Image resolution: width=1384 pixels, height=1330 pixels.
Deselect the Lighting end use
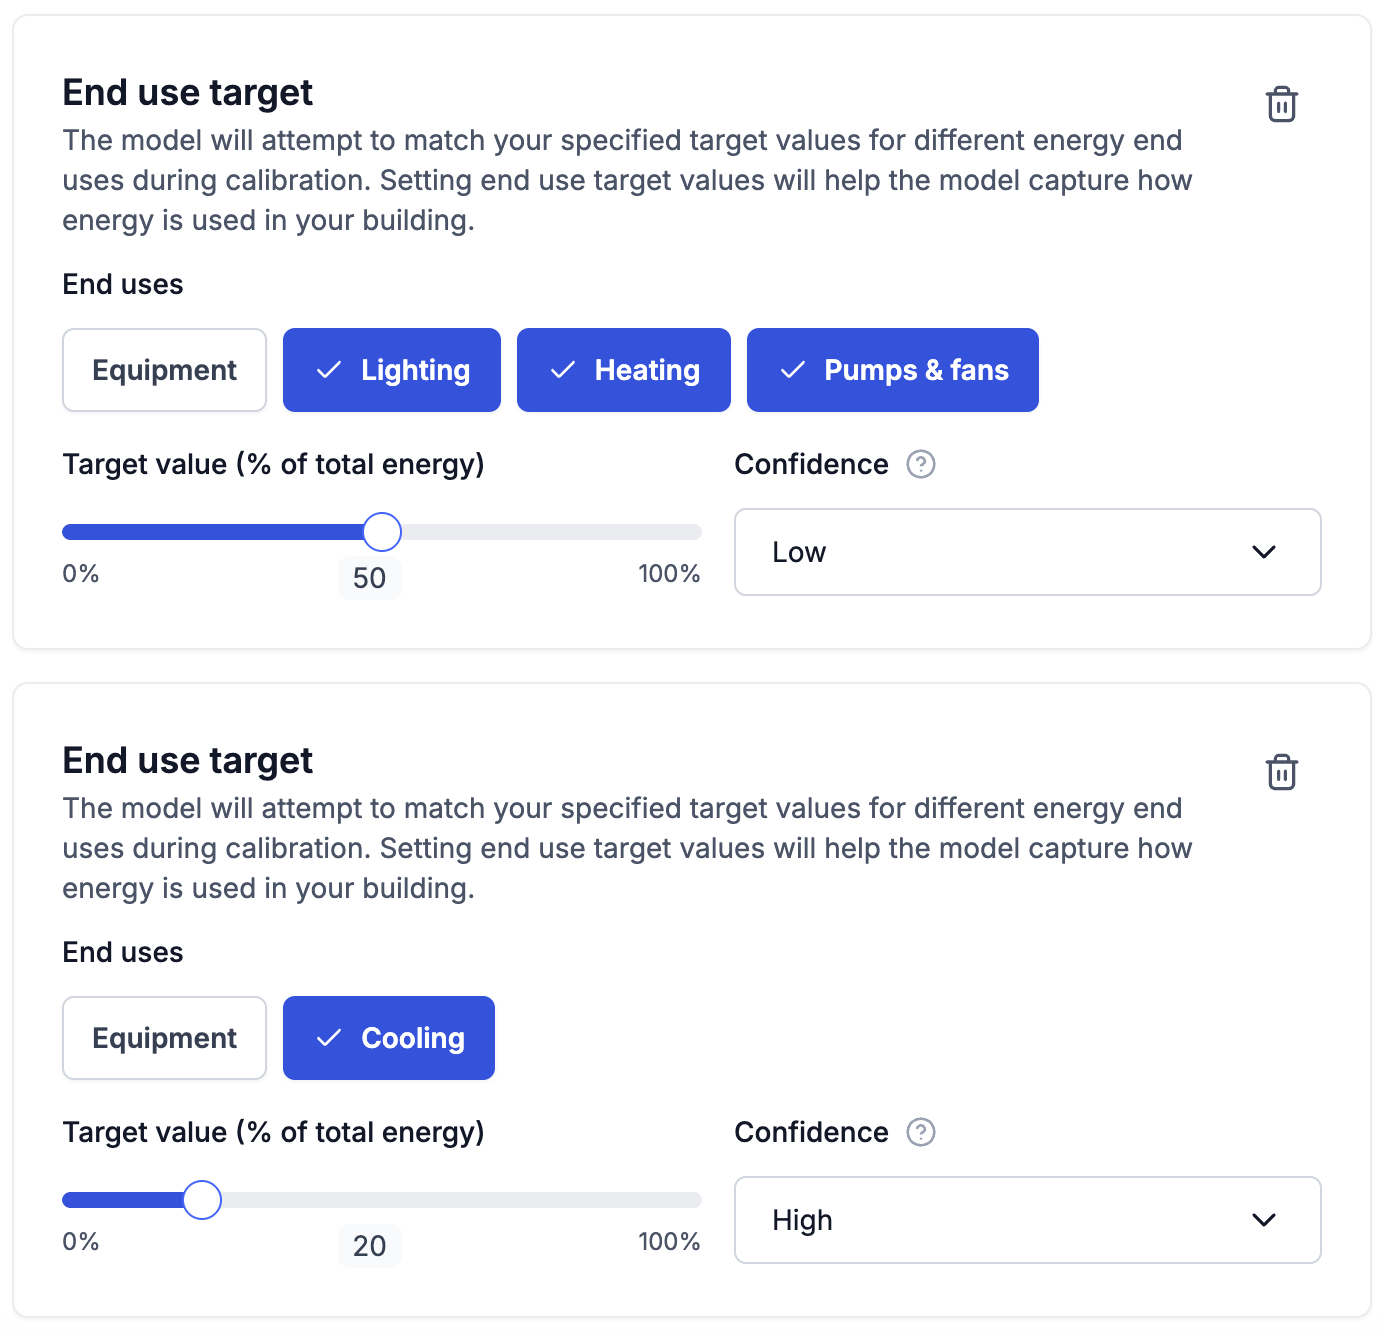391,370
